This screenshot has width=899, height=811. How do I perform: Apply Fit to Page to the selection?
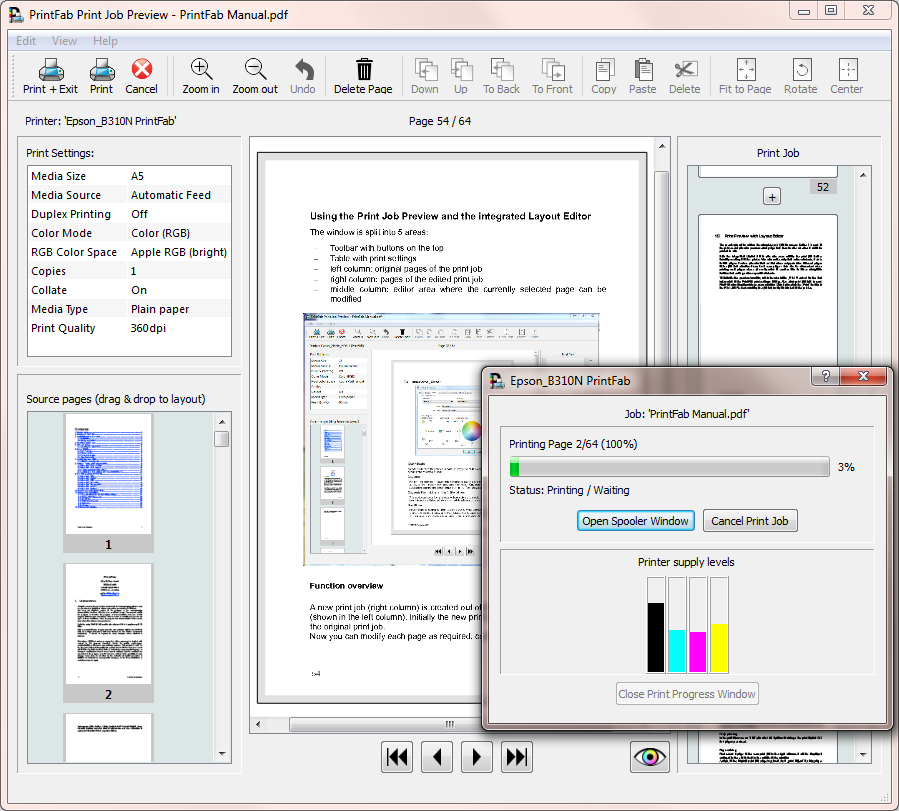[743, 75]
